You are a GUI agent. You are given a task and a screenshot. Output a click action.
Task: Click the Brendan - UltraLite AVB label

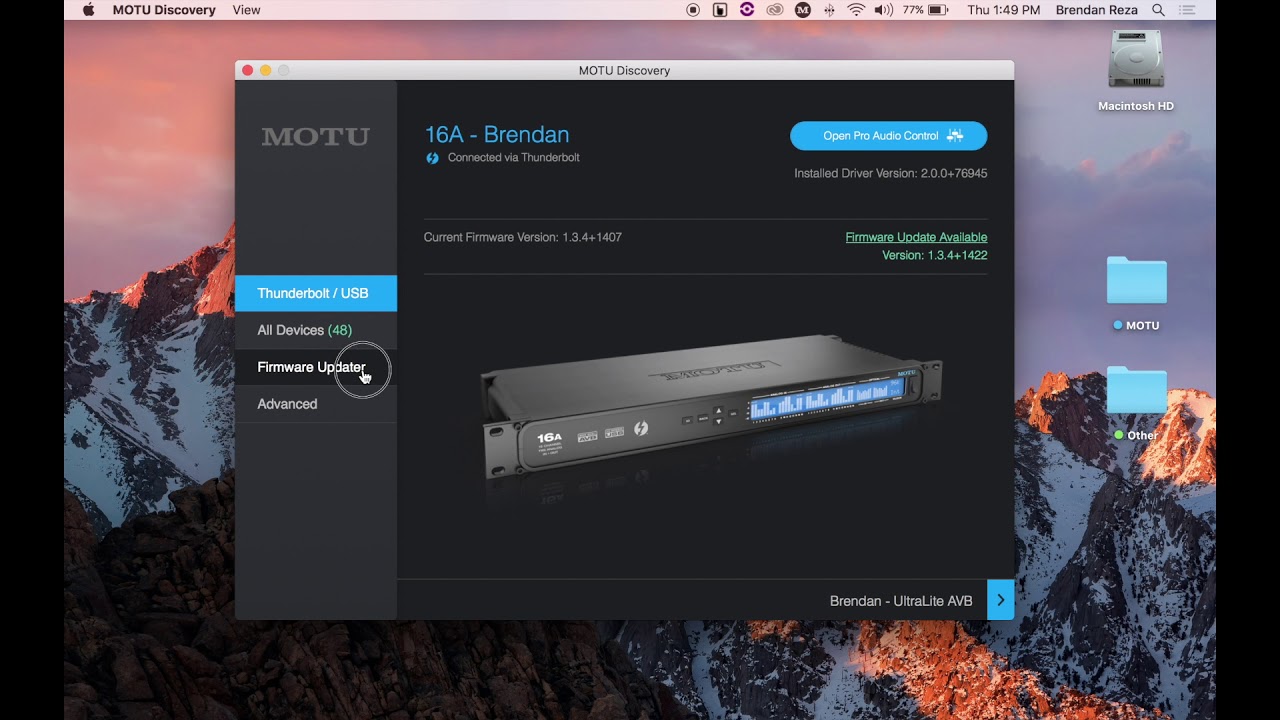click(x=901, y=601)
